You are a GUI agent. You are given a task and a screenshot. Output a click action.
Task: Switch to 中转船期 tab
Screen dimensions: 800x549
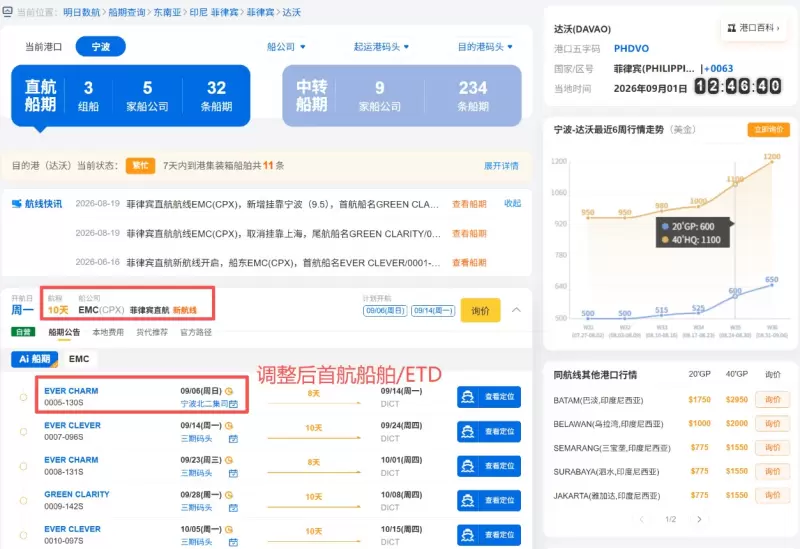402,95
